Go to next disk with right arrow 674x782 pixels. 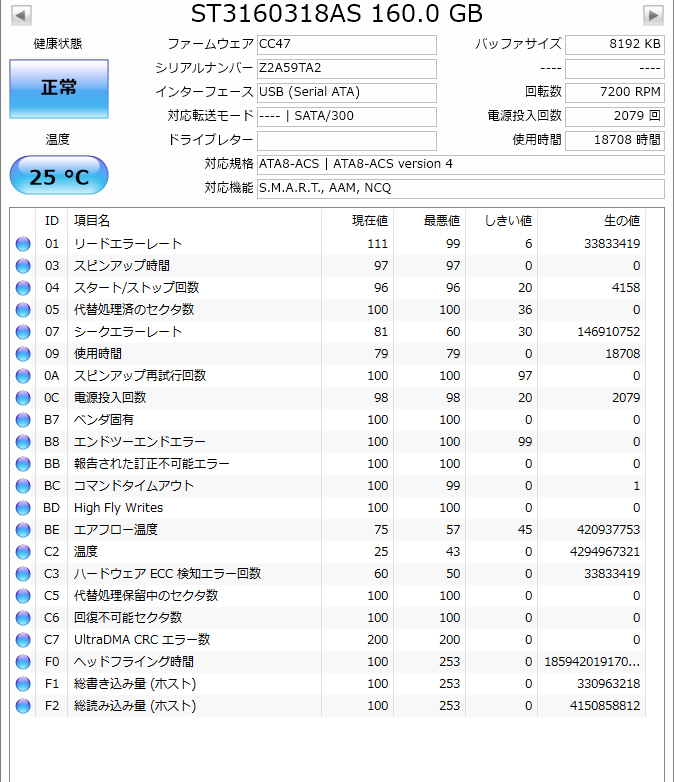(653, 15)
